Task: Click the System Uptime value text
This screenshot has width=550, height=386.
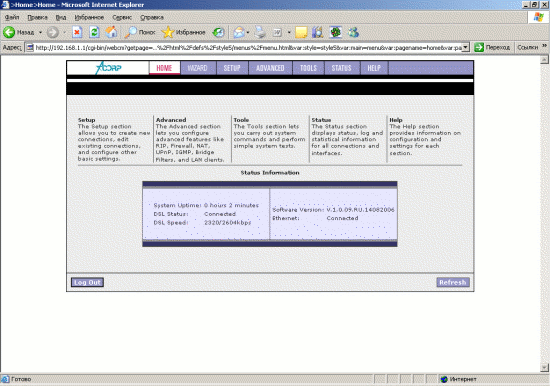Action: [x=232, y=205]
